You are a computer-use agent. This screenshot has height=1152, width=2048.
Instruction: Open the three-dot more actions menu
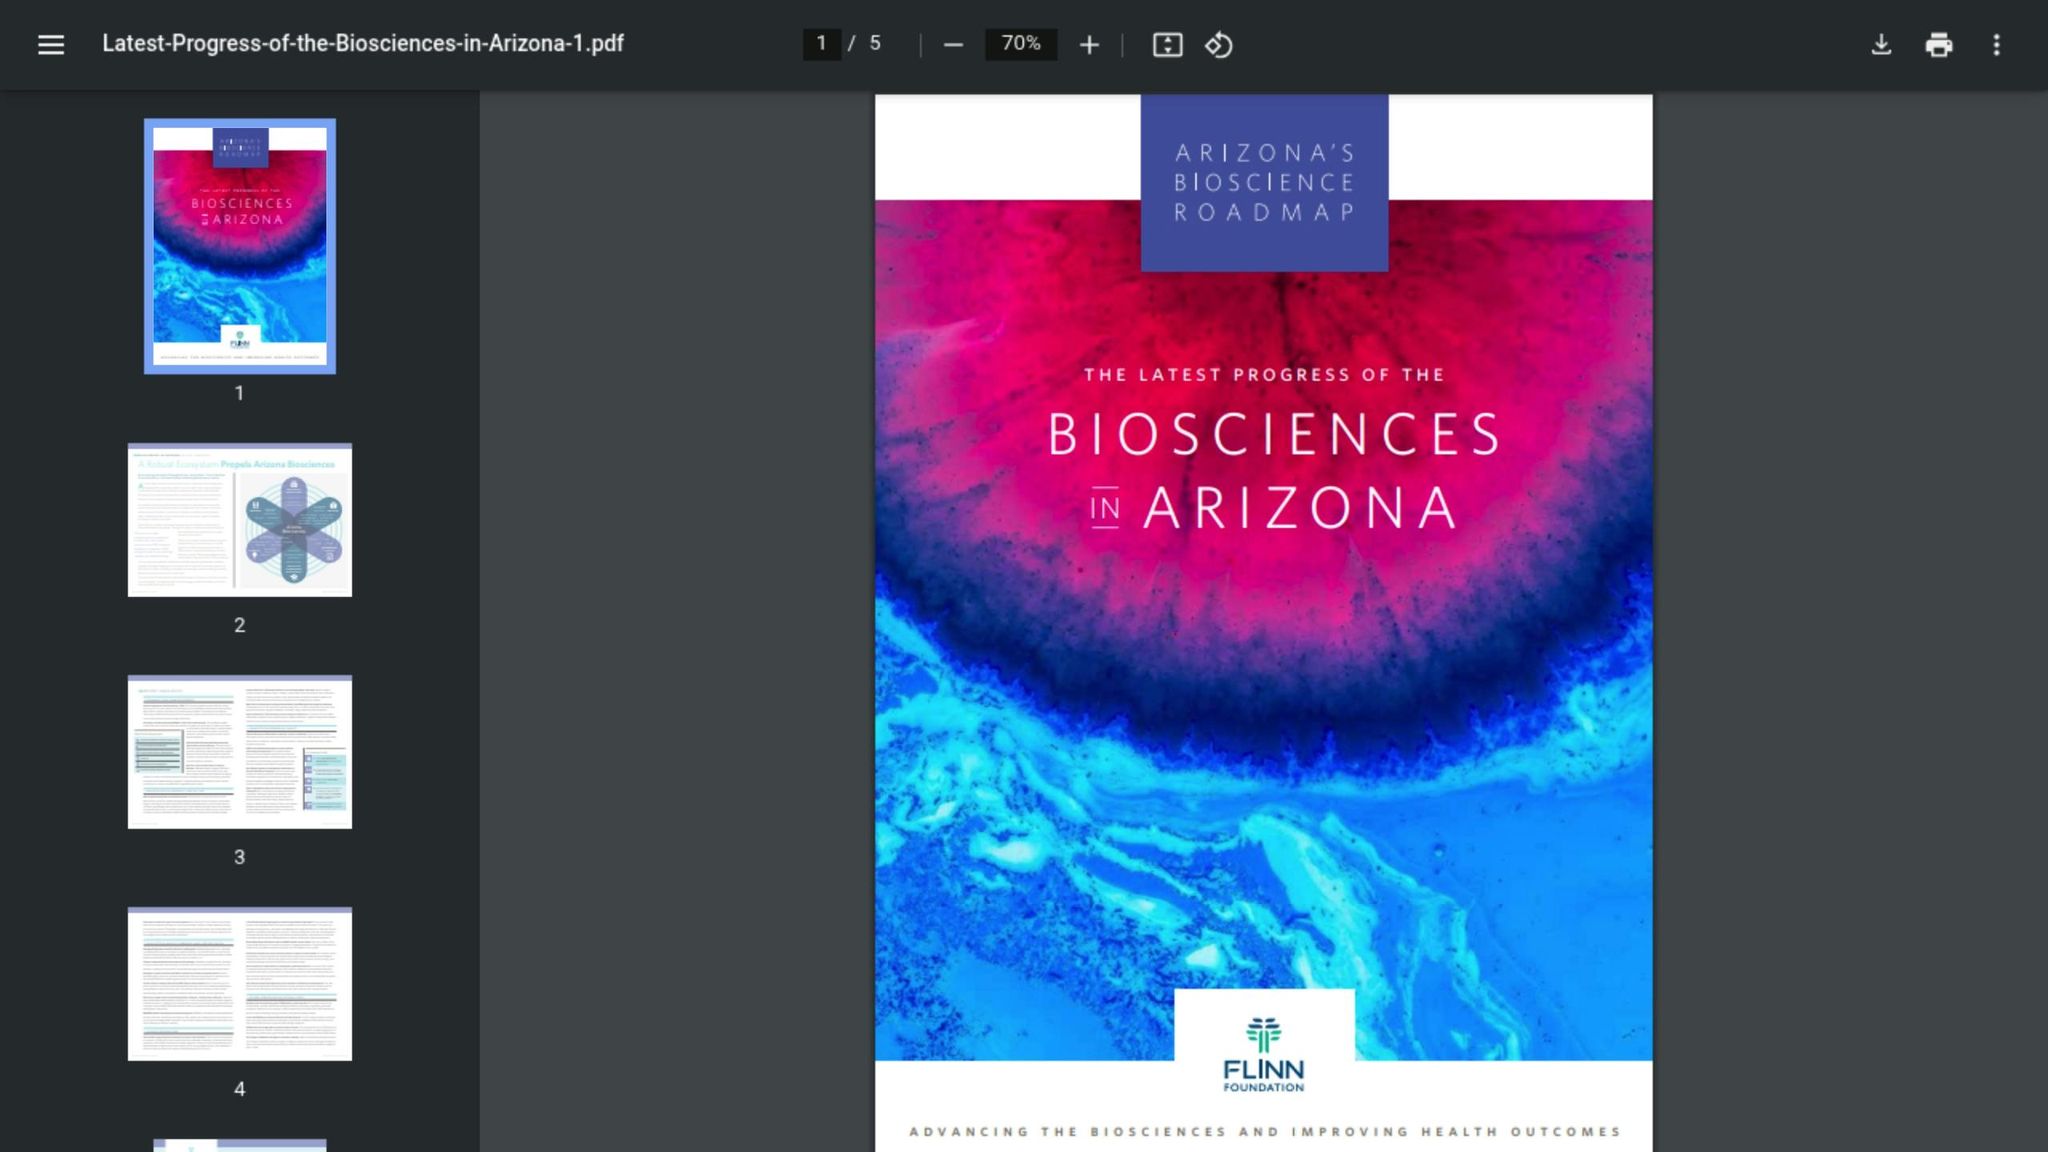point(1996,45)
